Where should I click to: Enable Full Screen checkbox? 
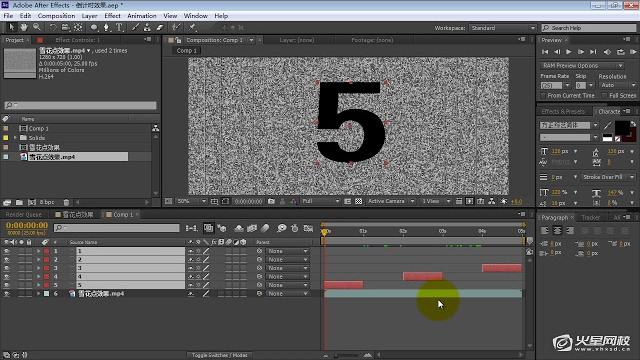pos(604,96)
